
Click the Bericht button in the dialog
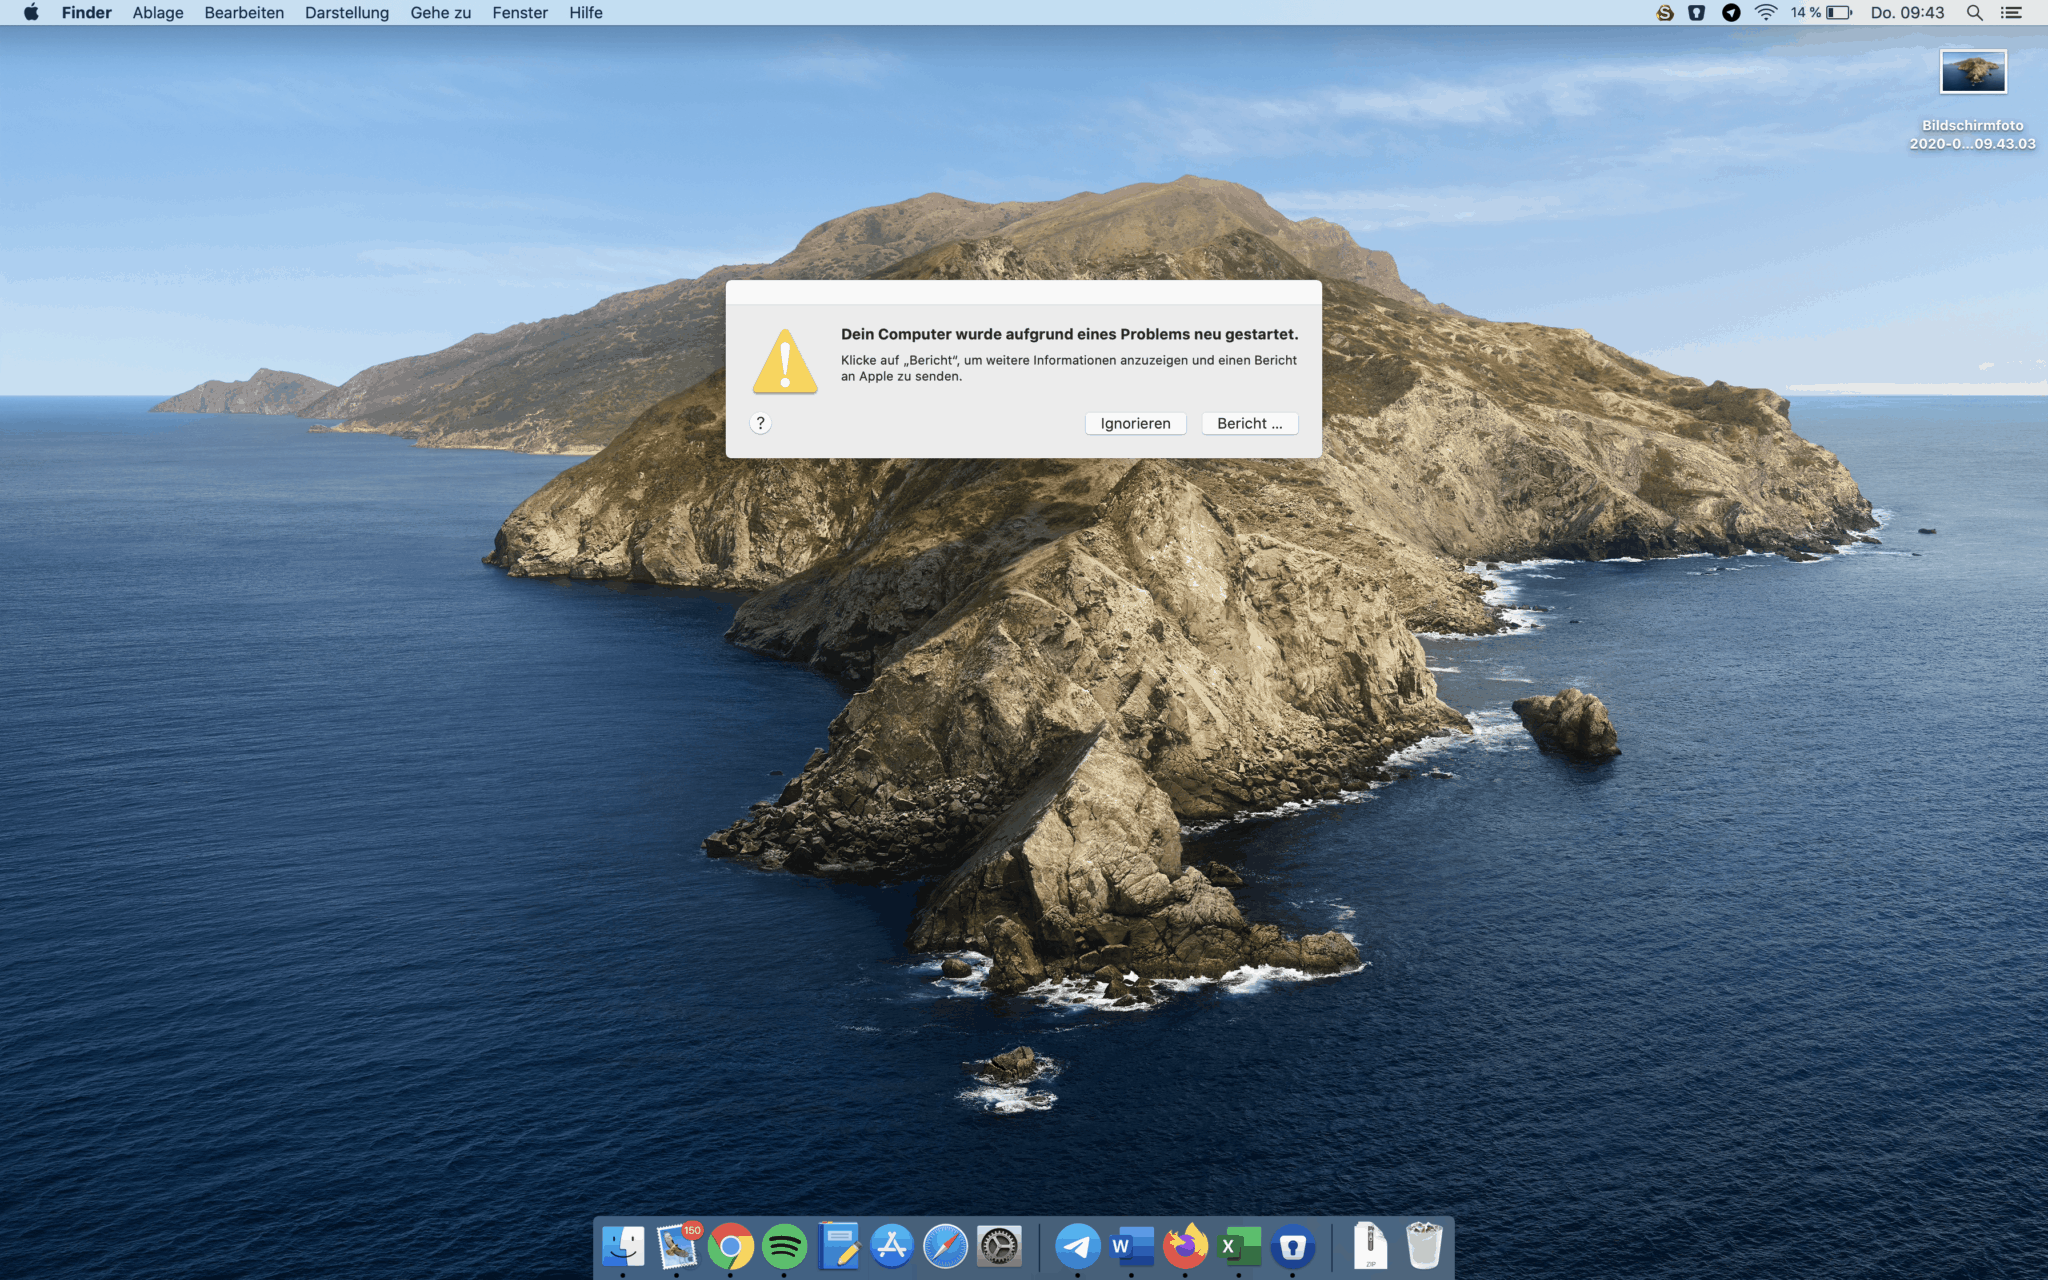[x=1249, y=423]
